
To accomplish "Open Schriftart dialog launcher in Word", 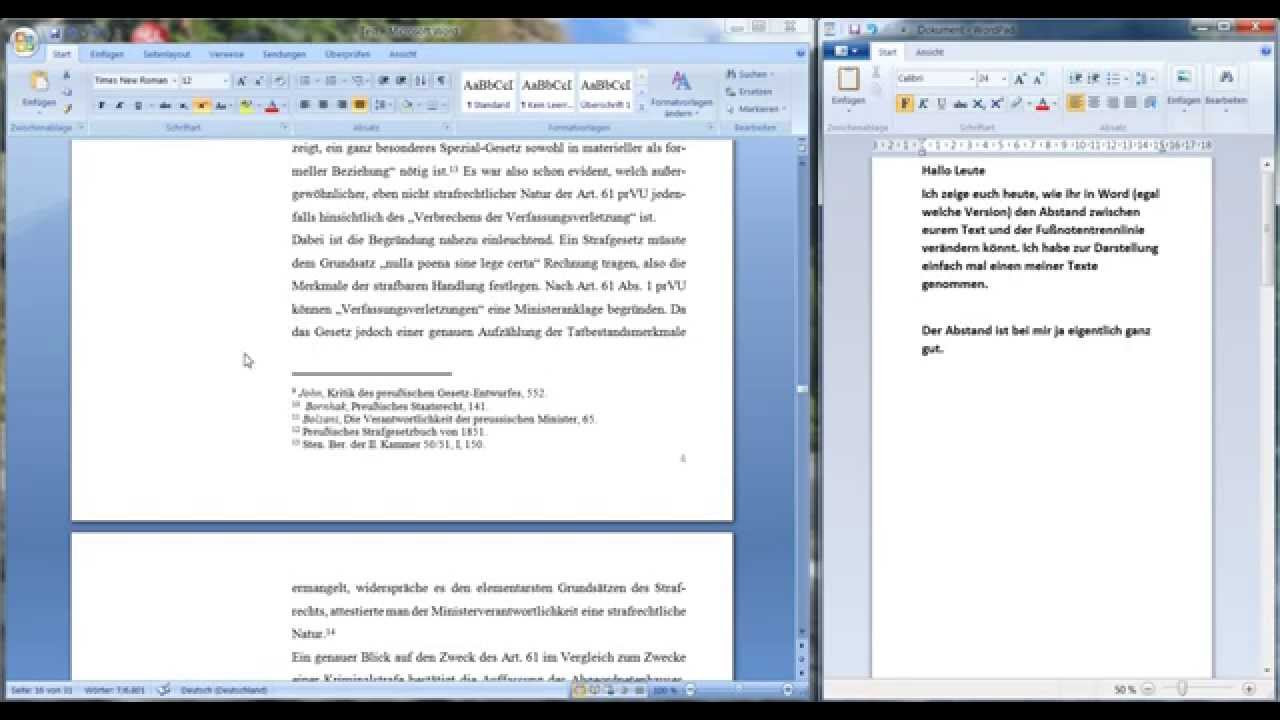I will [x=284, y=128].
